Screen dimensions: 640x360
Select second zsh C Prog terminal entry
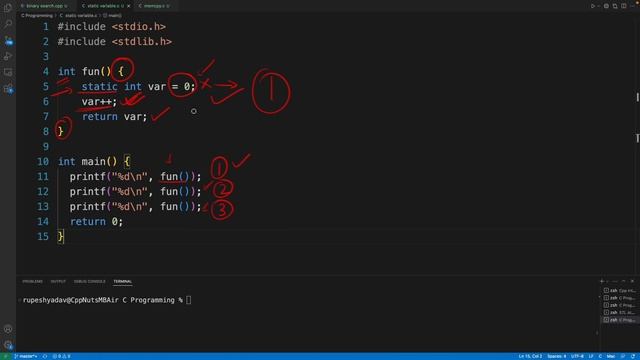(x=620, y=298)
